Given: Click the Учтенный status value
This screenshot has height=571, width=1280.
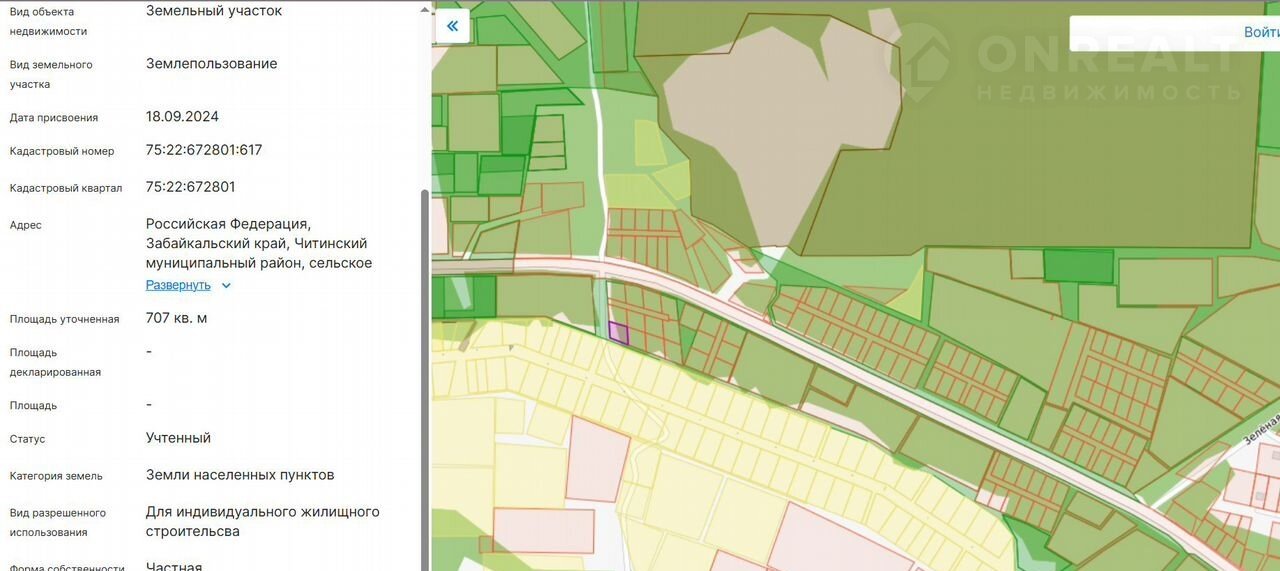Looking at the screenshot, I should pos(178,438).
